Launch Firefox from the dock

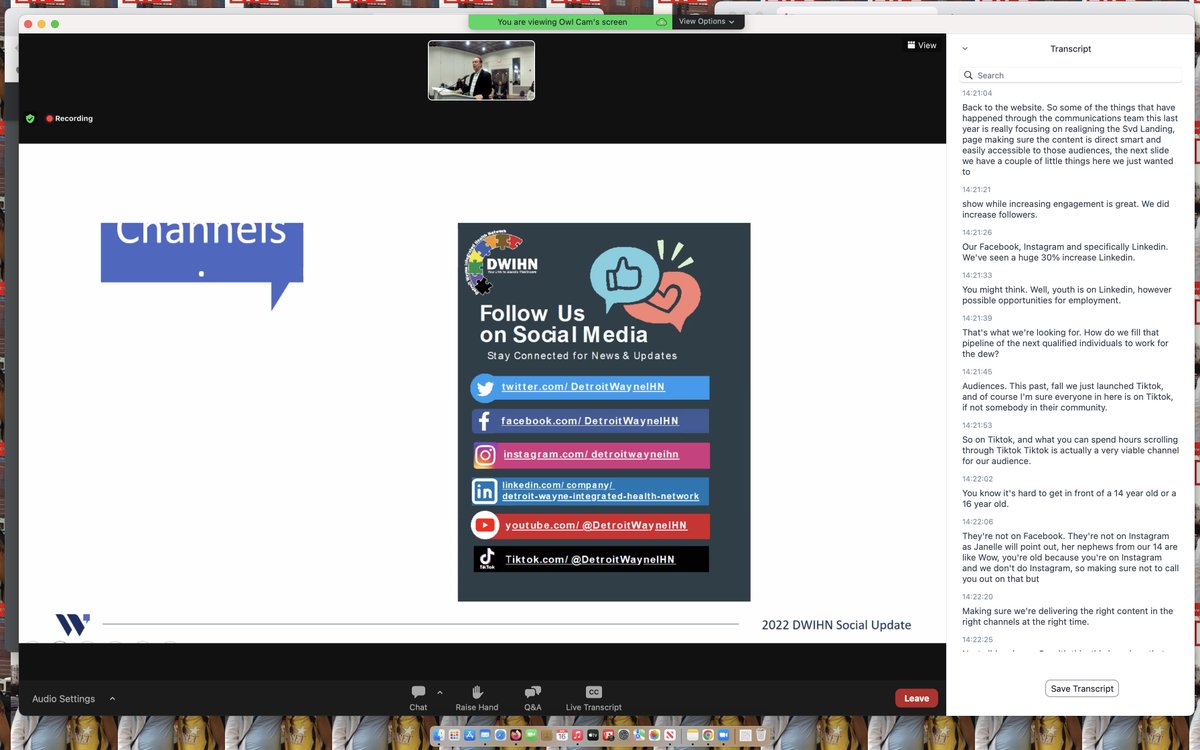(x=516, y=735)
